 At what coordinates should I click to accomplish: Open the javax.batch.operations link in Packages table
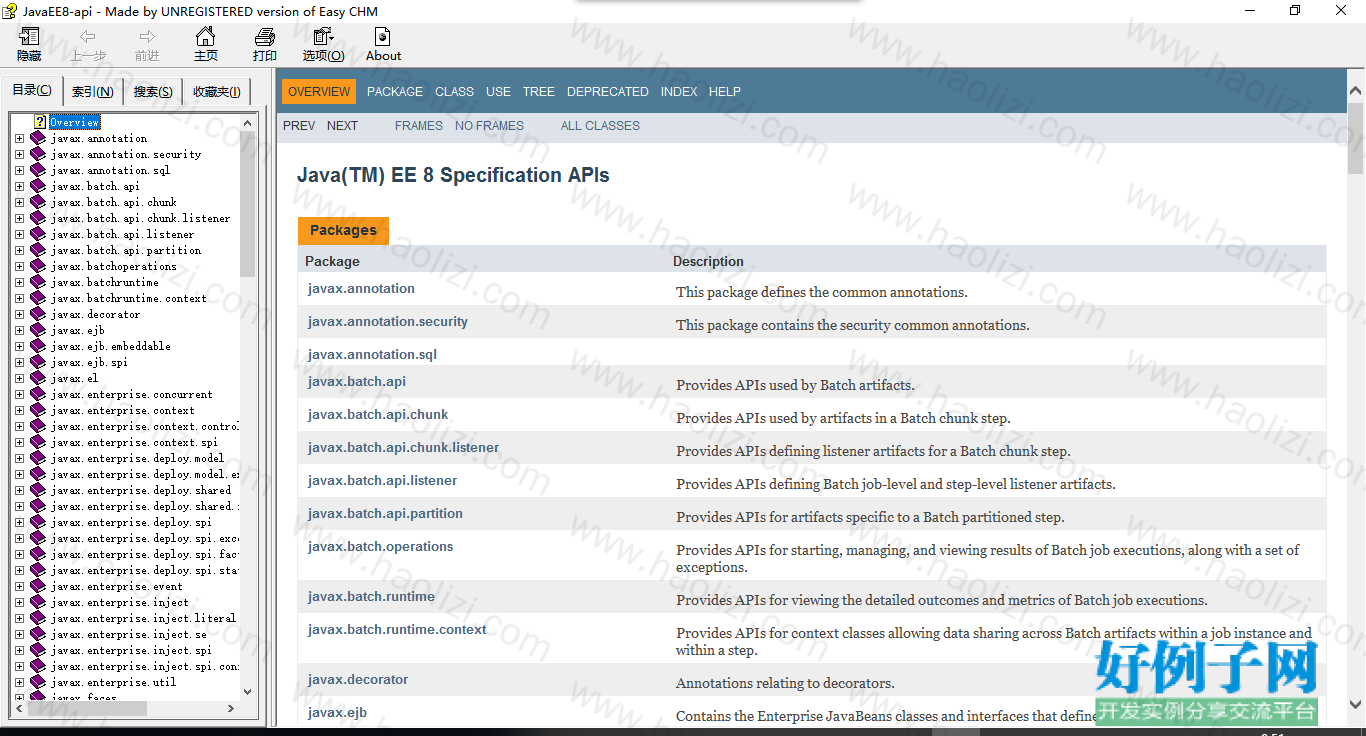pyautogui.click(x=380, y=546)
